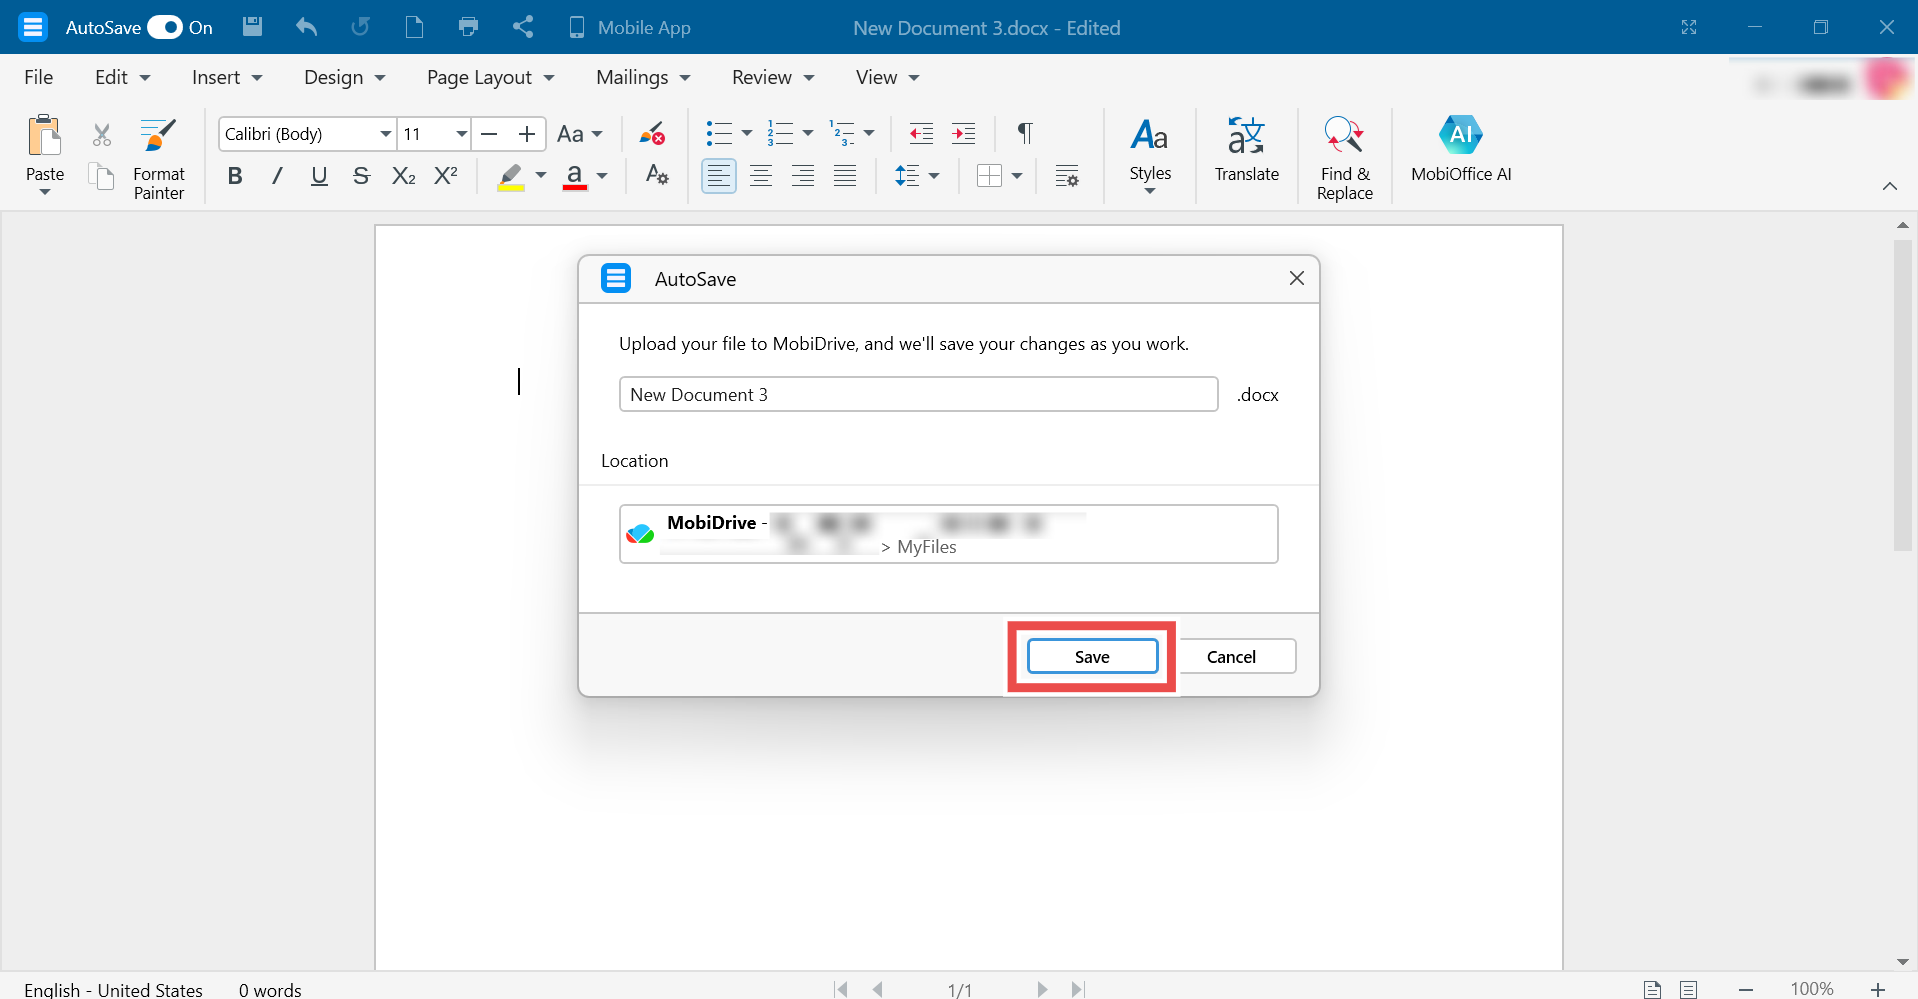Screen dimensions: 1918x999
Task: Open the Calibri font name dropdown
Action: coord(385,134)
